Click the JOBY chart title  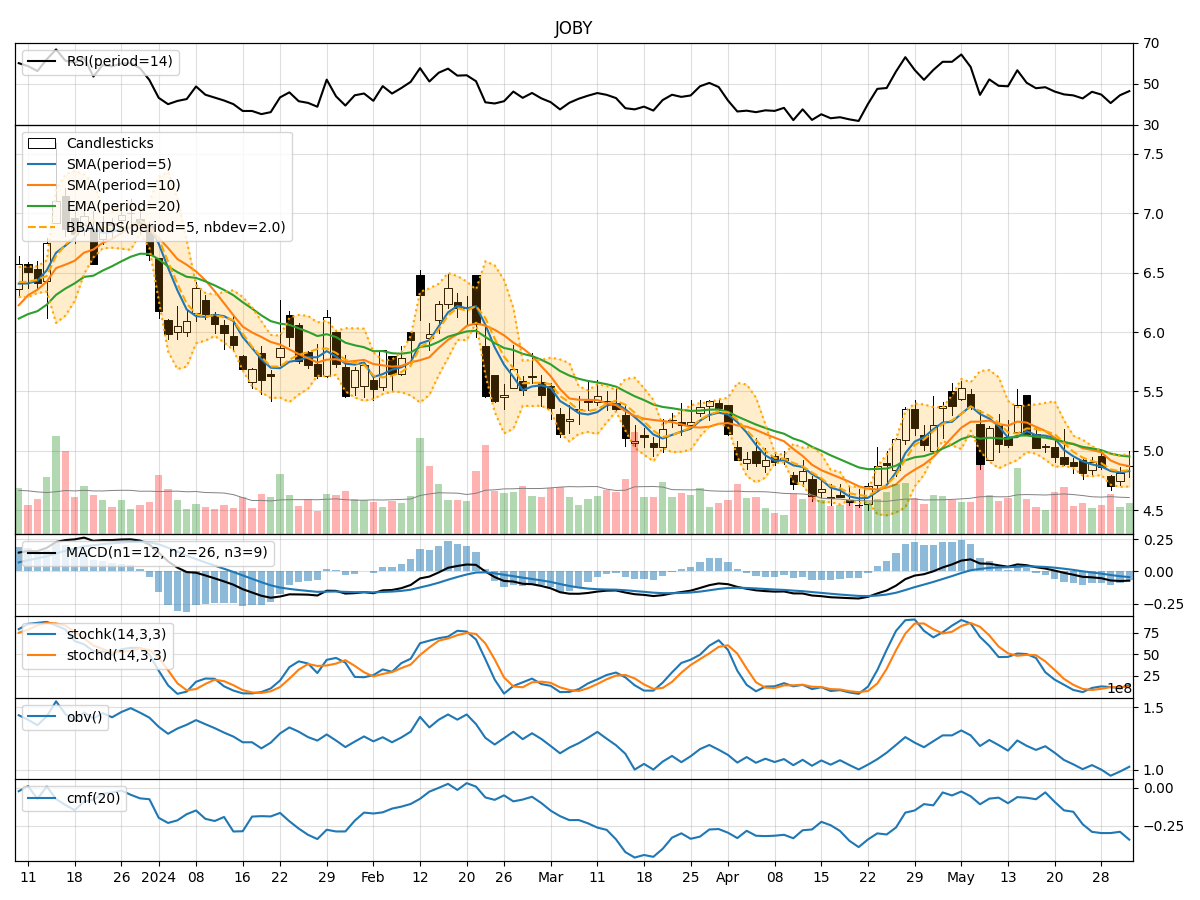tap(573, 26)
